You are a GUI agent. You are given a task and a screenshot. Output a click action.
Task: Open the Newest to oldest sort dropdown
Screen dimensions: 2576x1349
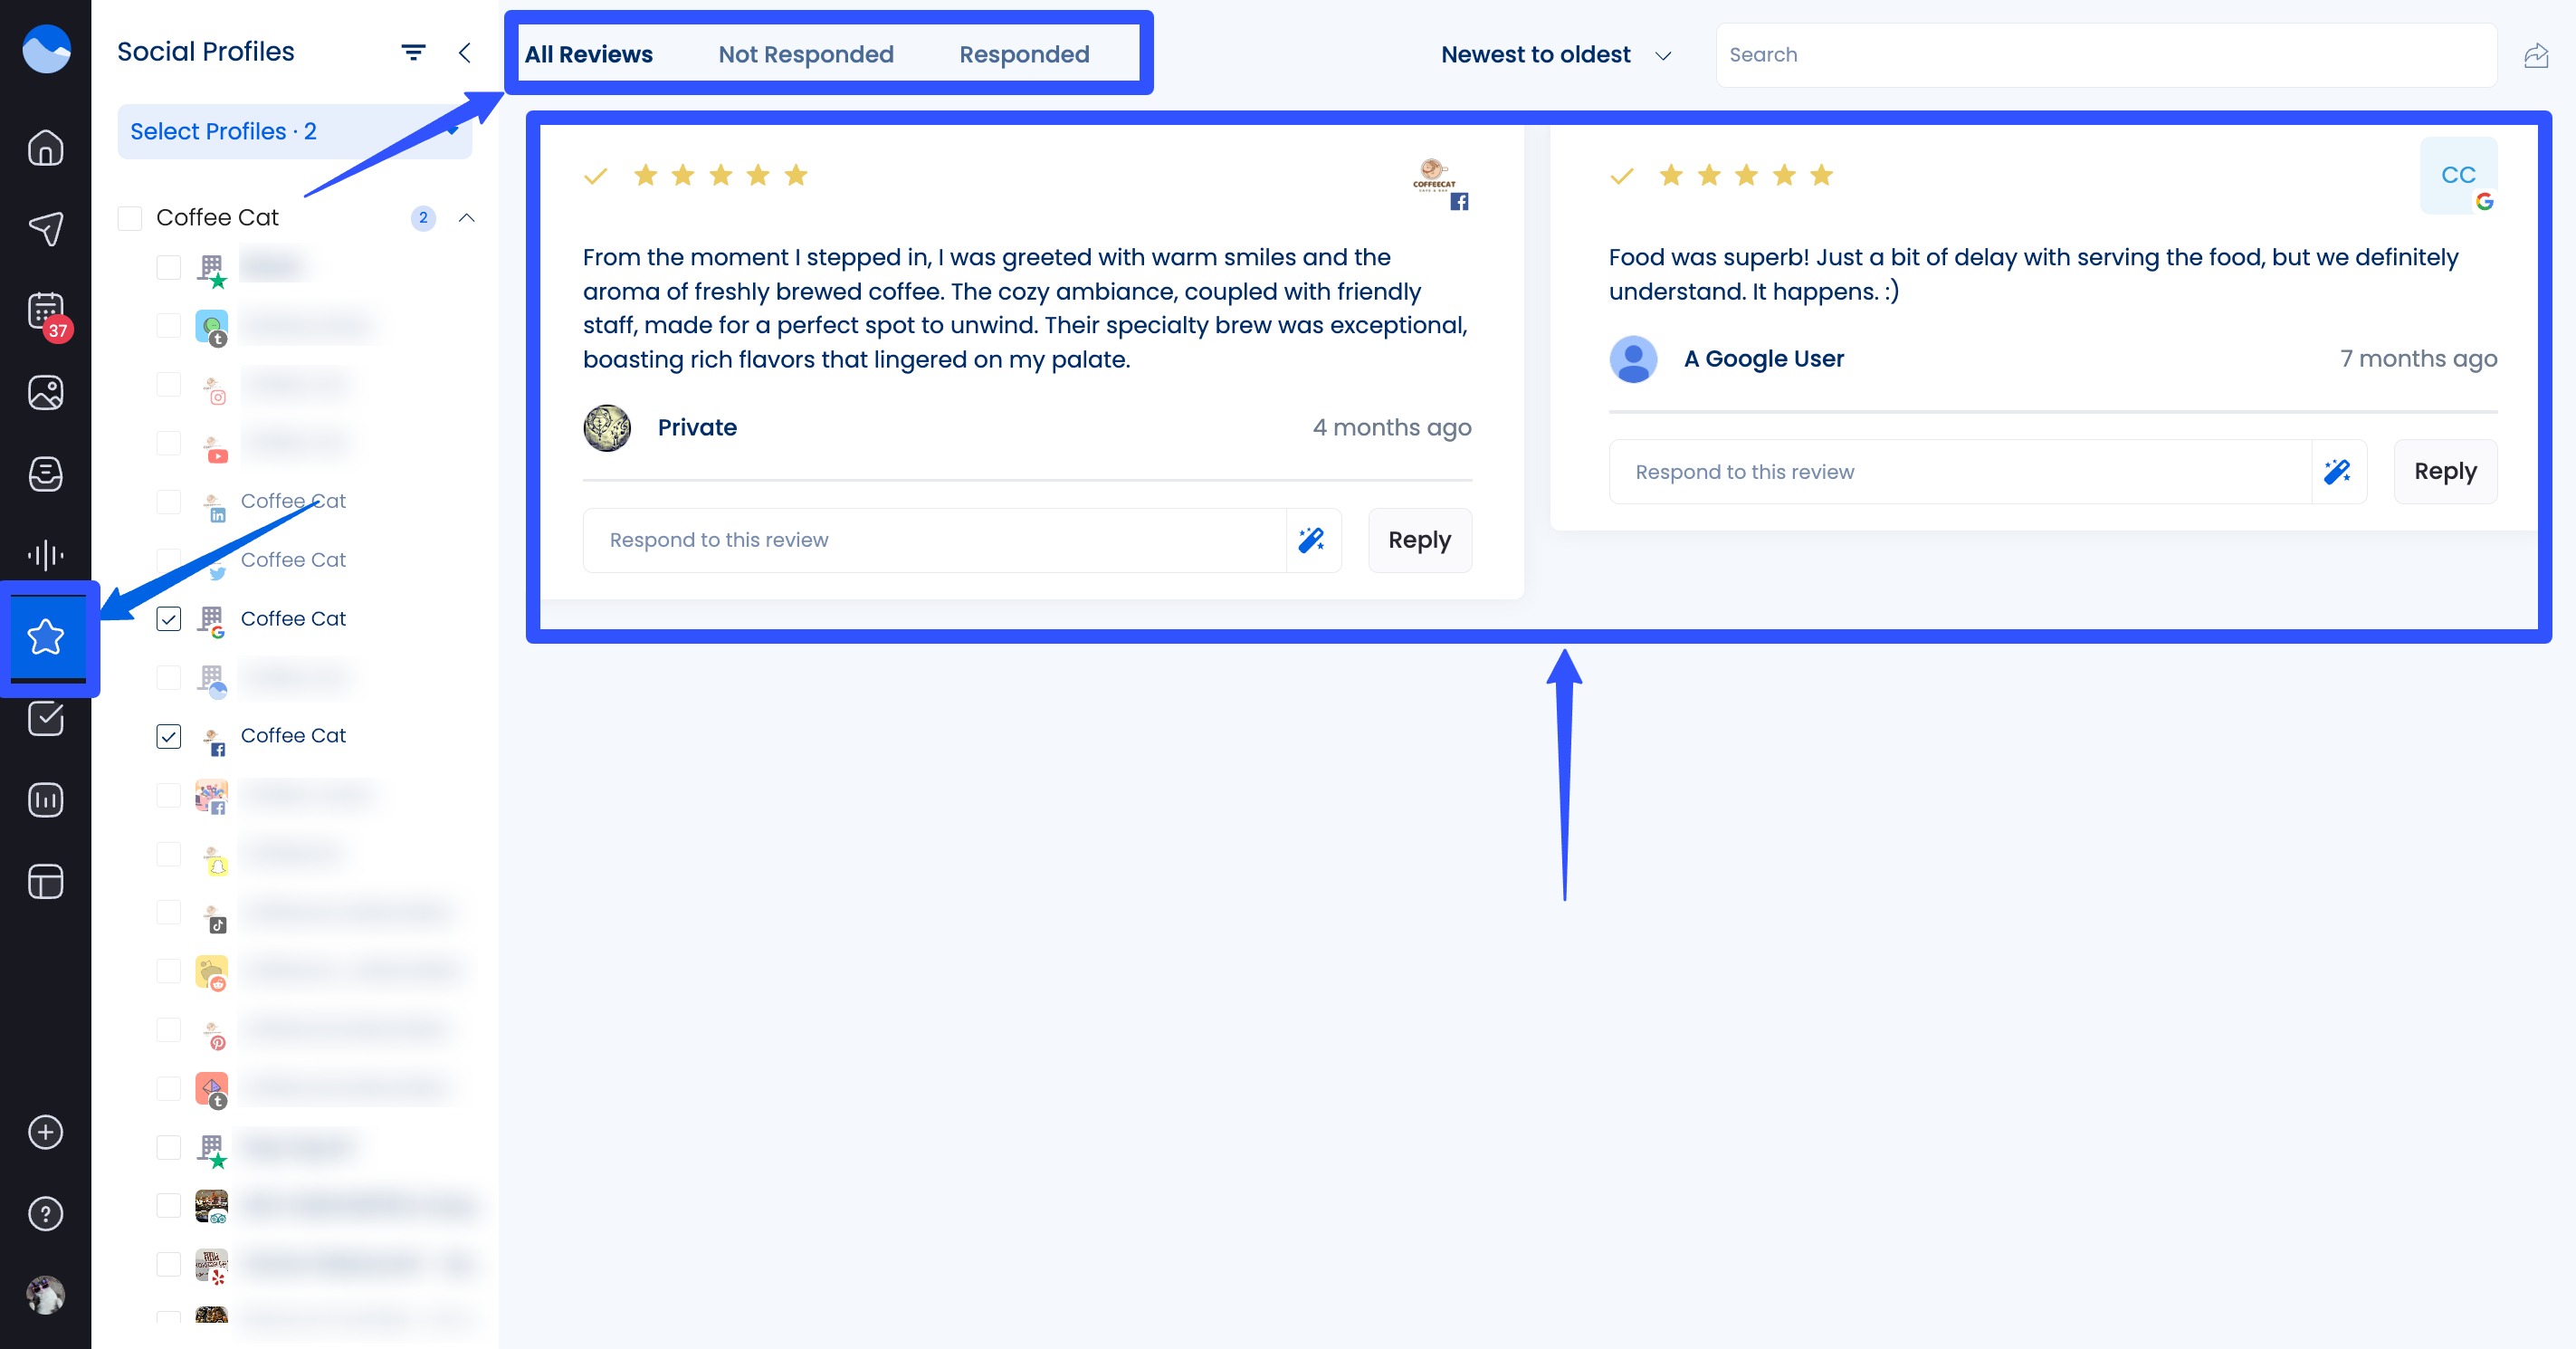tap(1555, 55)
